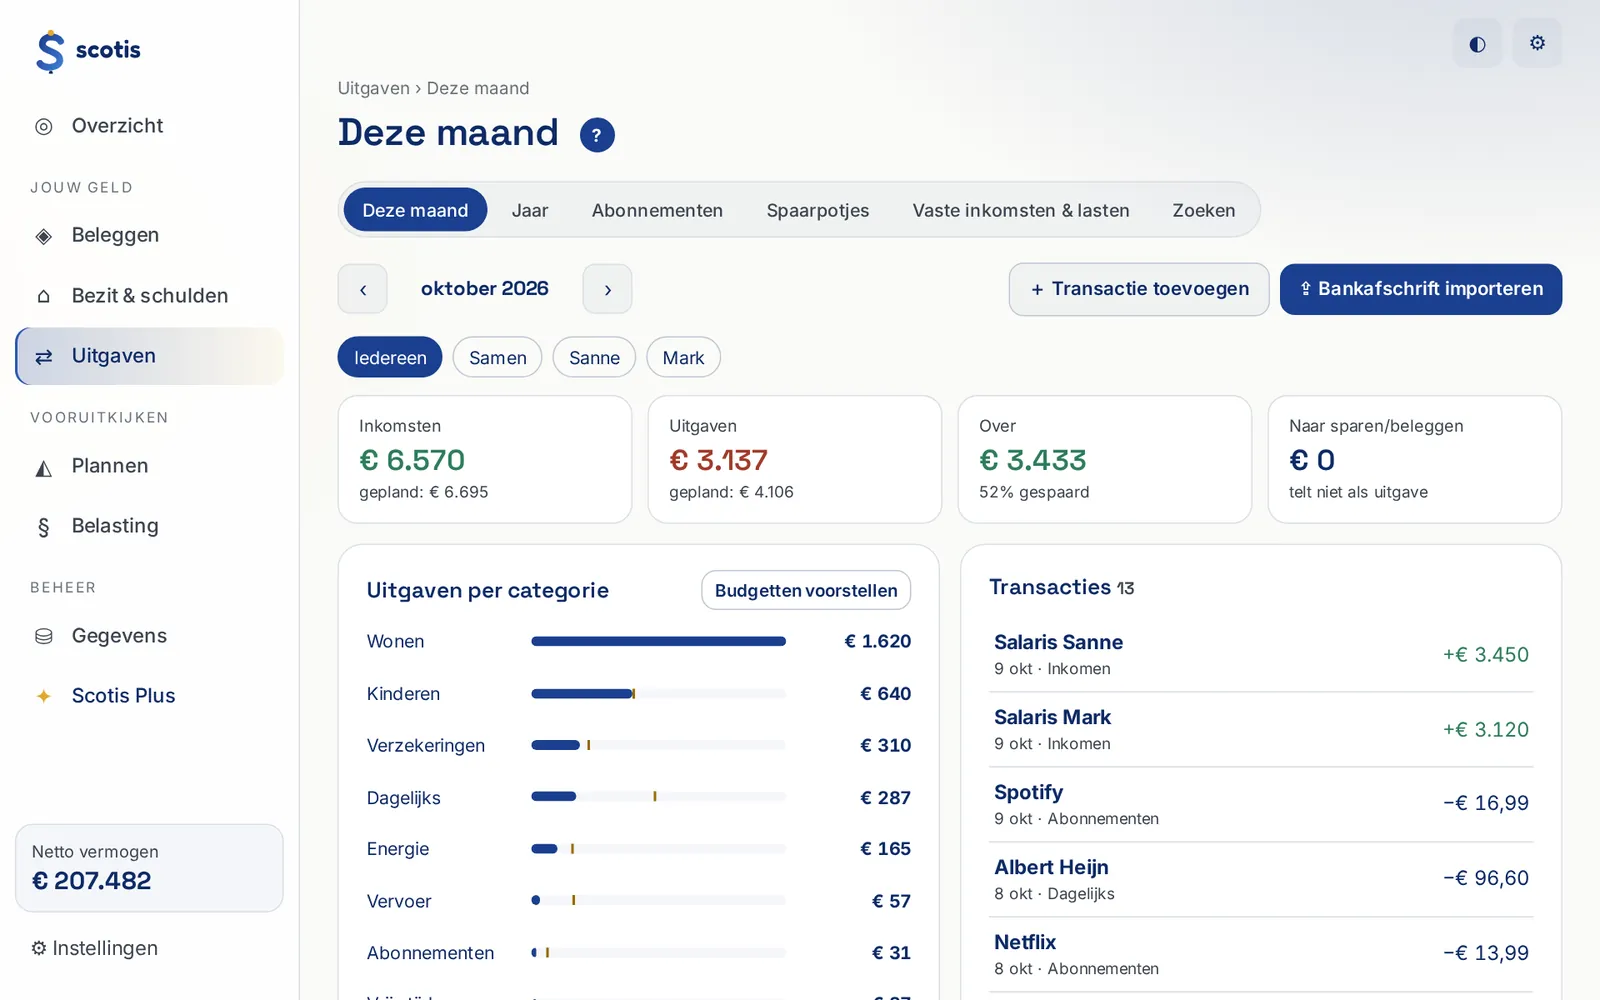This screenshot has height=1000, width=1600.
Task: Open the Spotify transaction
Action: tap(1261, 805)
